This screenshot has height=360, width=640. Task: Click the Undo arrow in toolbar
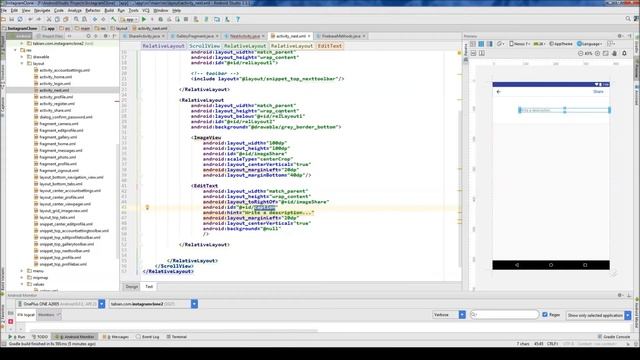[30, 19]
